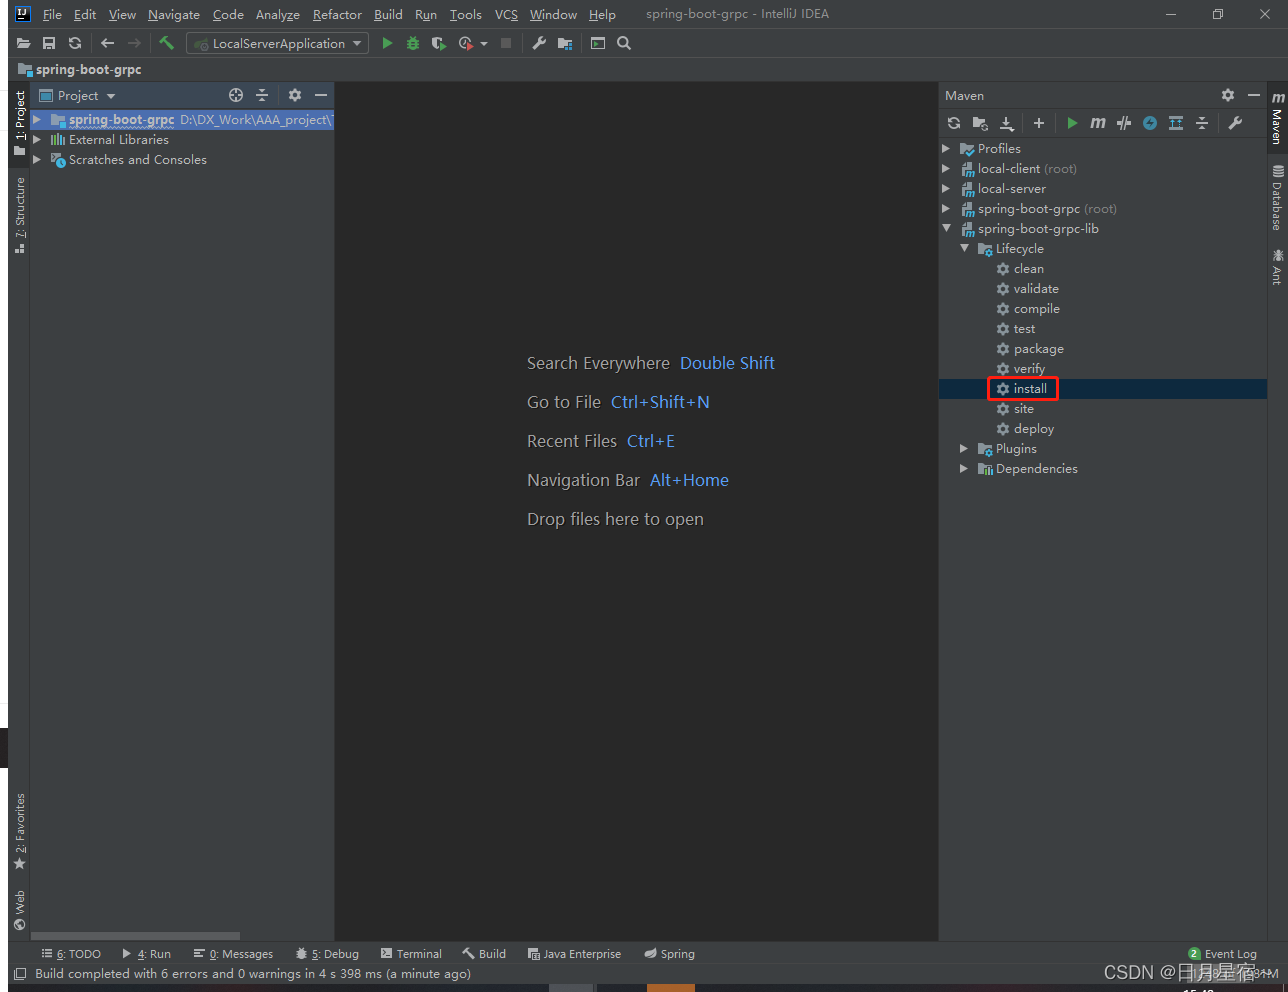The height and width of the screenshot is (992, 1288).
Task: Expand External Libraries node
Action: [37, 140]
